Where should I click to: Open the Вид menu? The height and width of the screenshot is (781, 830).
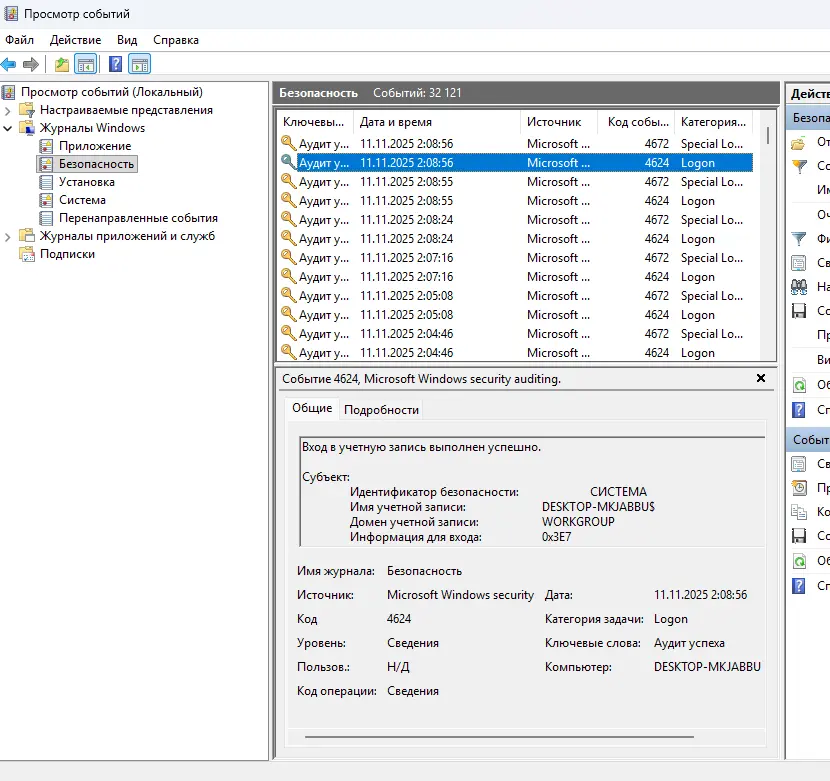click(127, 40)
